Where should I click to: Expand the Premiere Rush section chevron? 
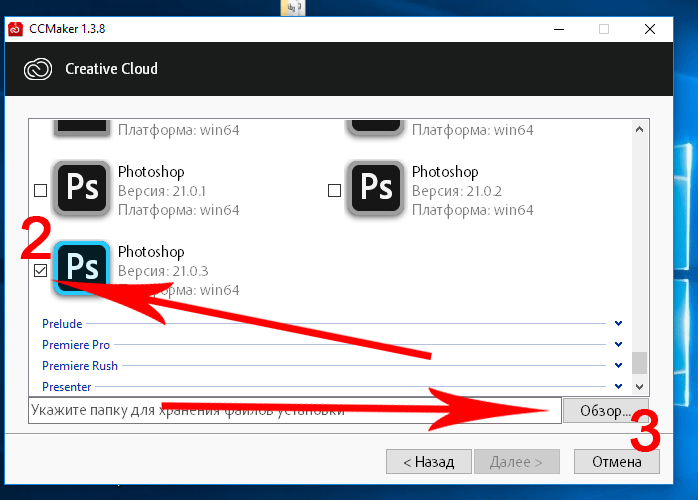(x=618, y=365)
